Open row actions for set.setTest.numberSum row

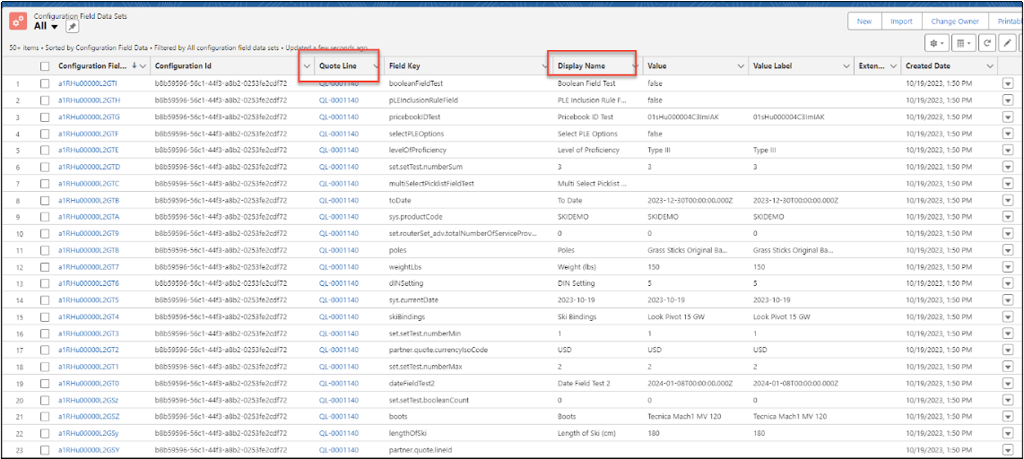pyautogui.click(x=1007, y=167)
